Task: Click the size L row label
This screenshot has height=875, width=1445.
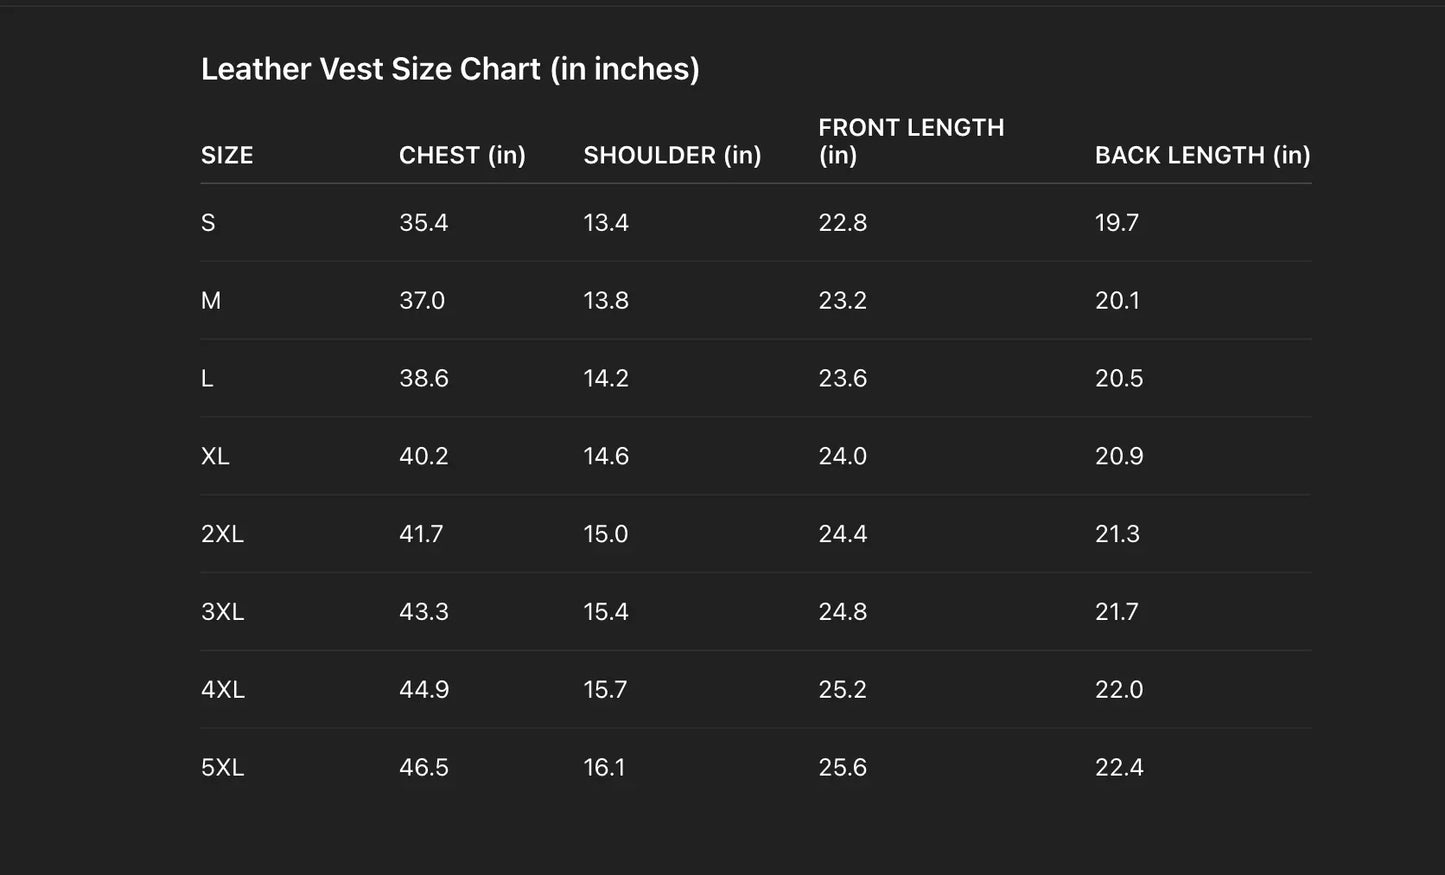Action: click(x=207, y=379)
